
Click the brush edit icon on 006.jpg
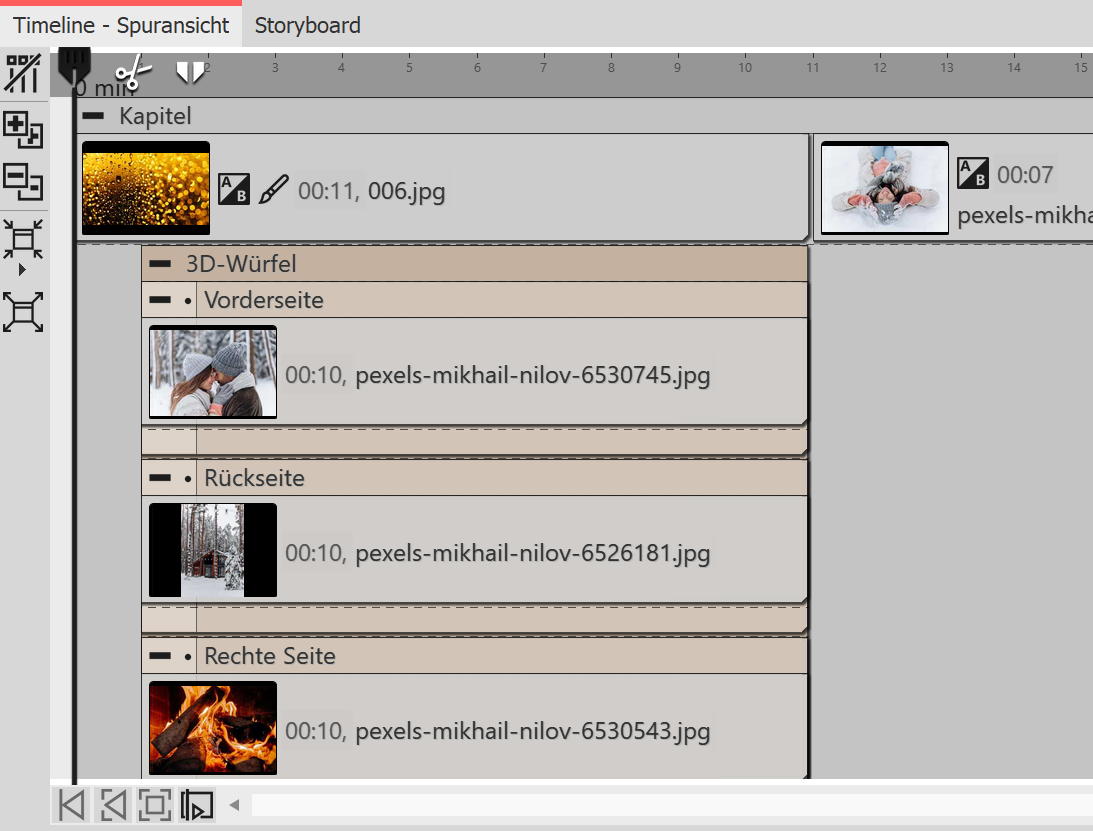coord(272,189)
